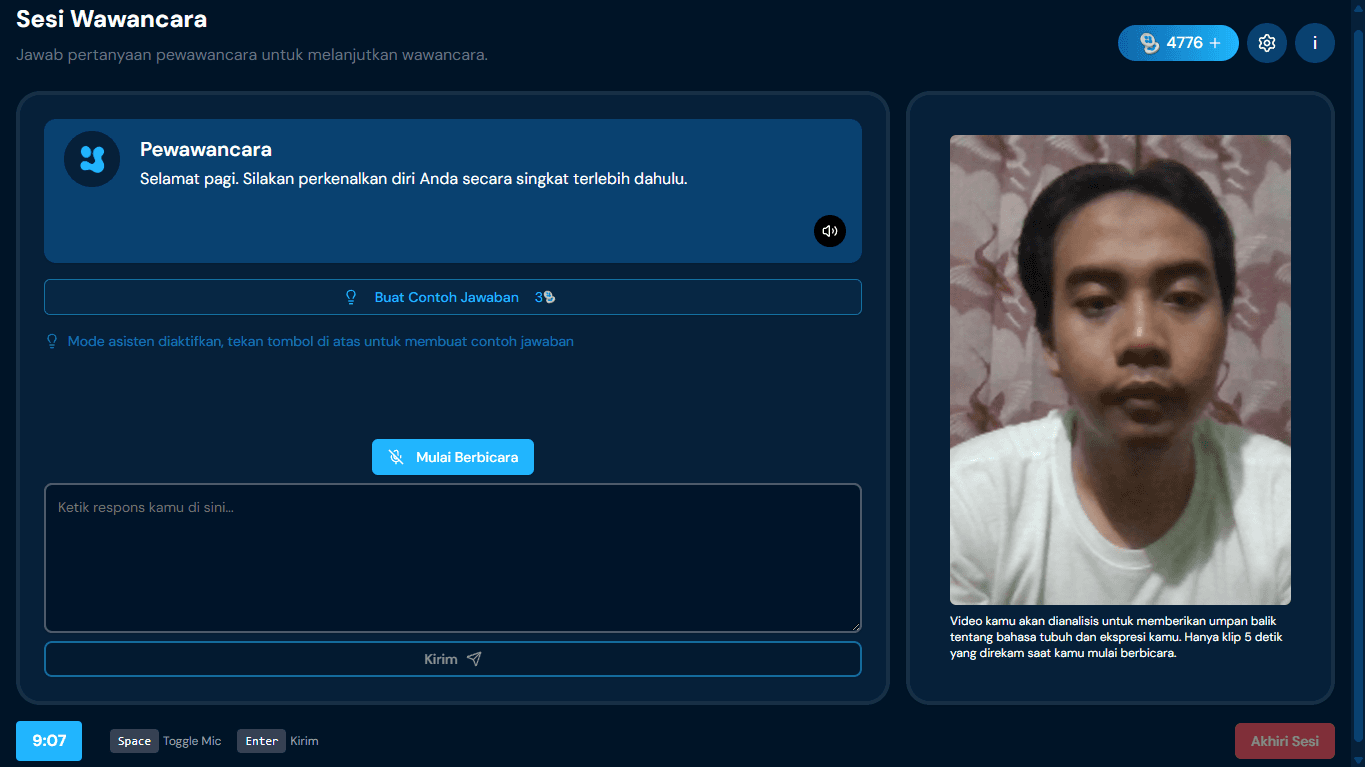This screenshot has width=1365, height=767.
Task: Click the 9:07 session timer
Action: coord(49,741)
